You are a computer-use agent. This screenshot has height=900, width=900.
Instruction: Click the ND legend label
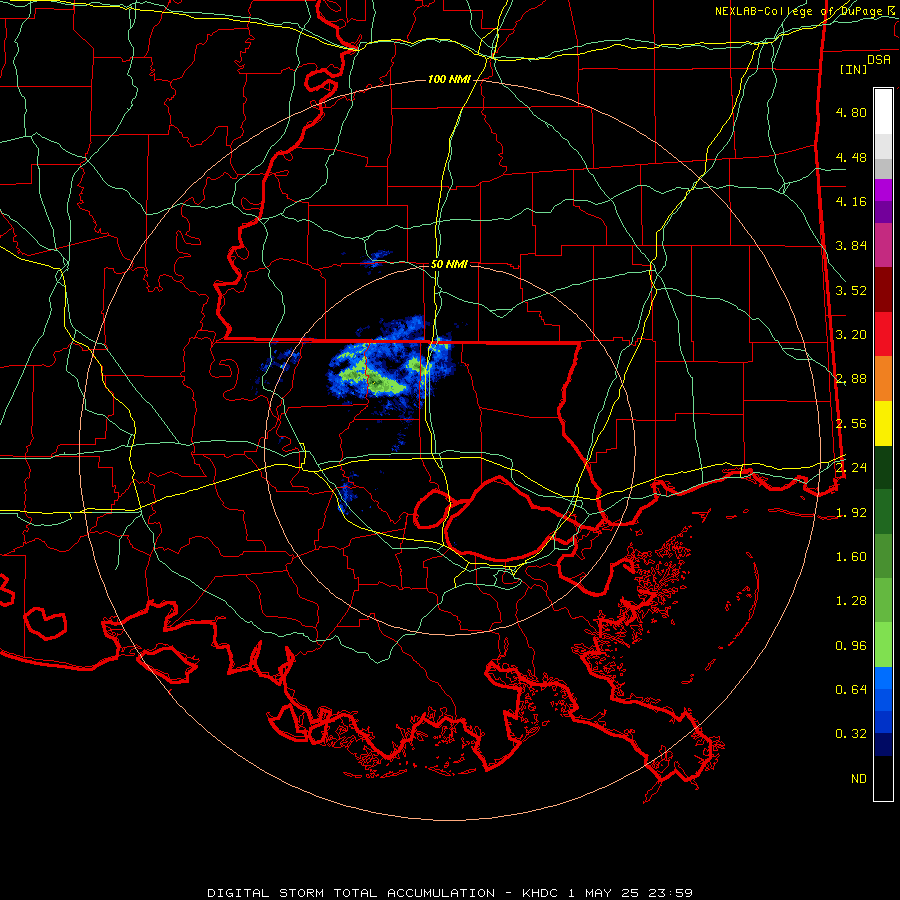[x=859, y=779]
